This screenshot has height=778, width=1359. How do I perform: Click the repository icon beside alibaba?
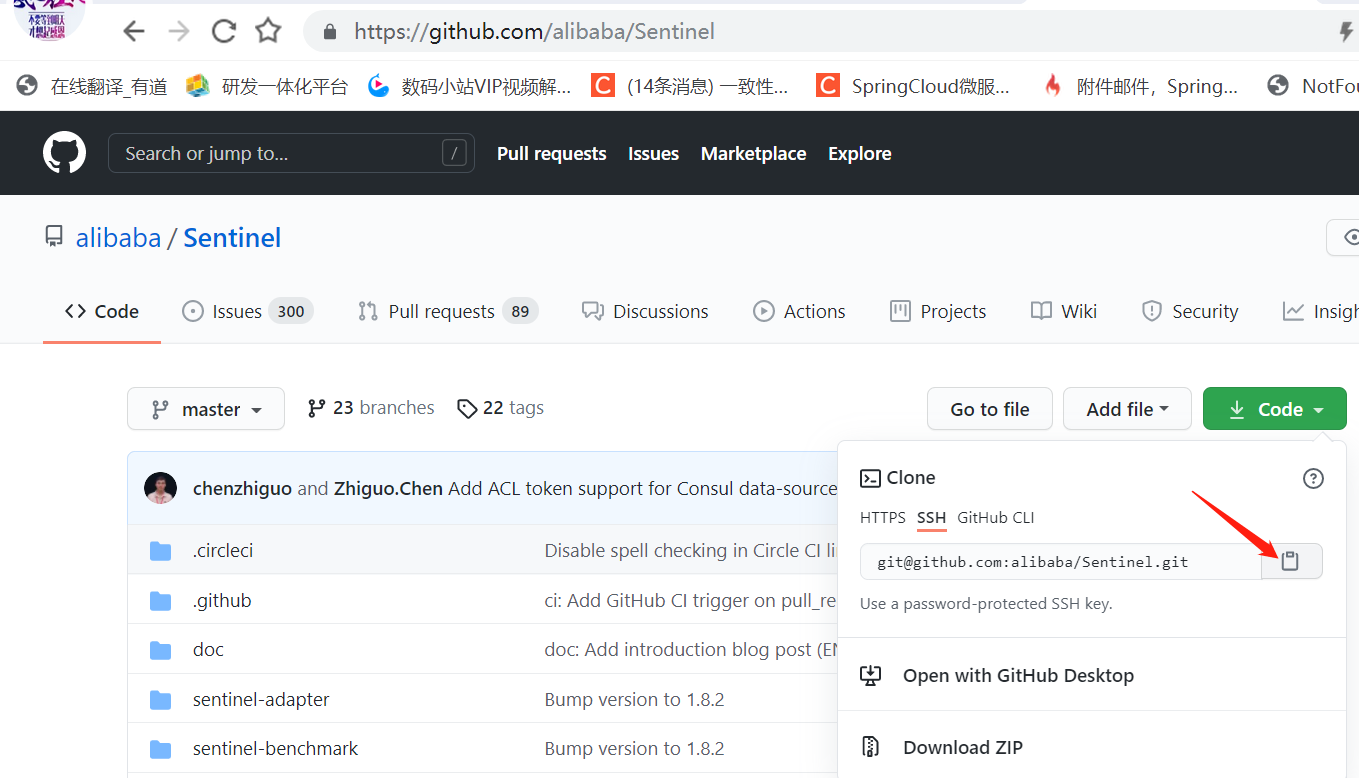coord(54,237)
